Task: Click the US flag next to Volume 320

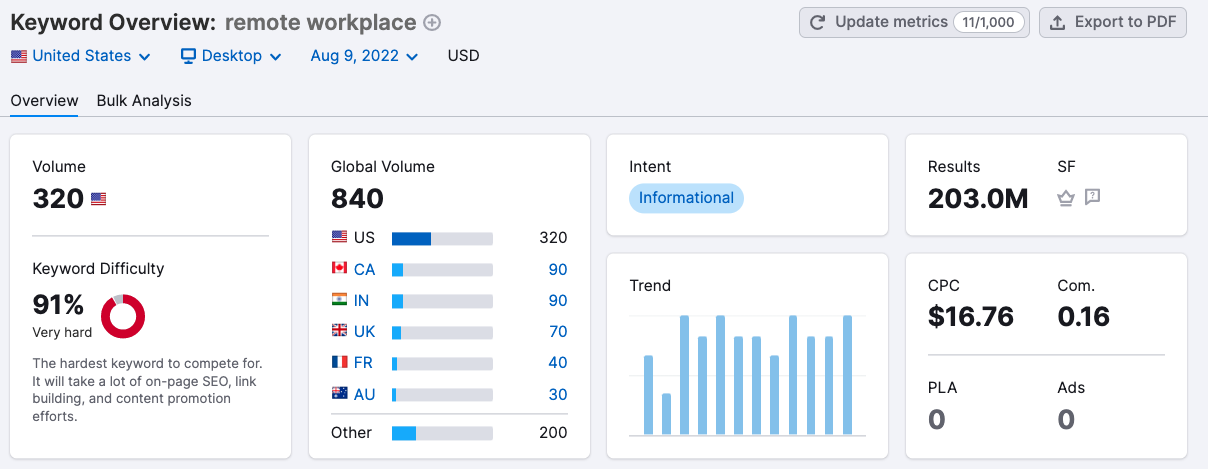Action: tap(98, 199)
